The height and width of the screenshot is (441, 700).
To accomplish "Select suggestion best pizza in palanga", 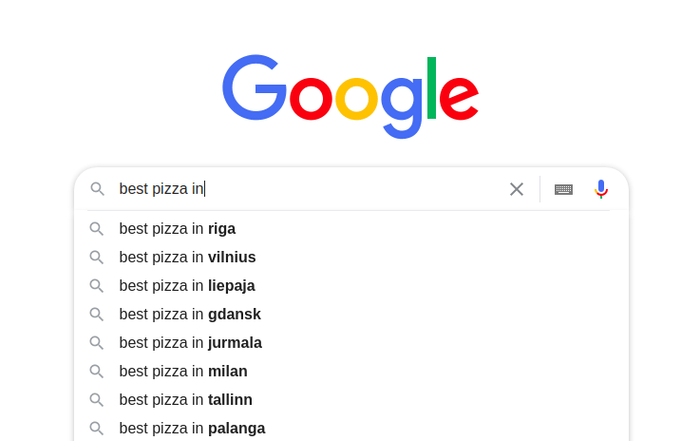I will pyautogui.click(x=351, y=428).
